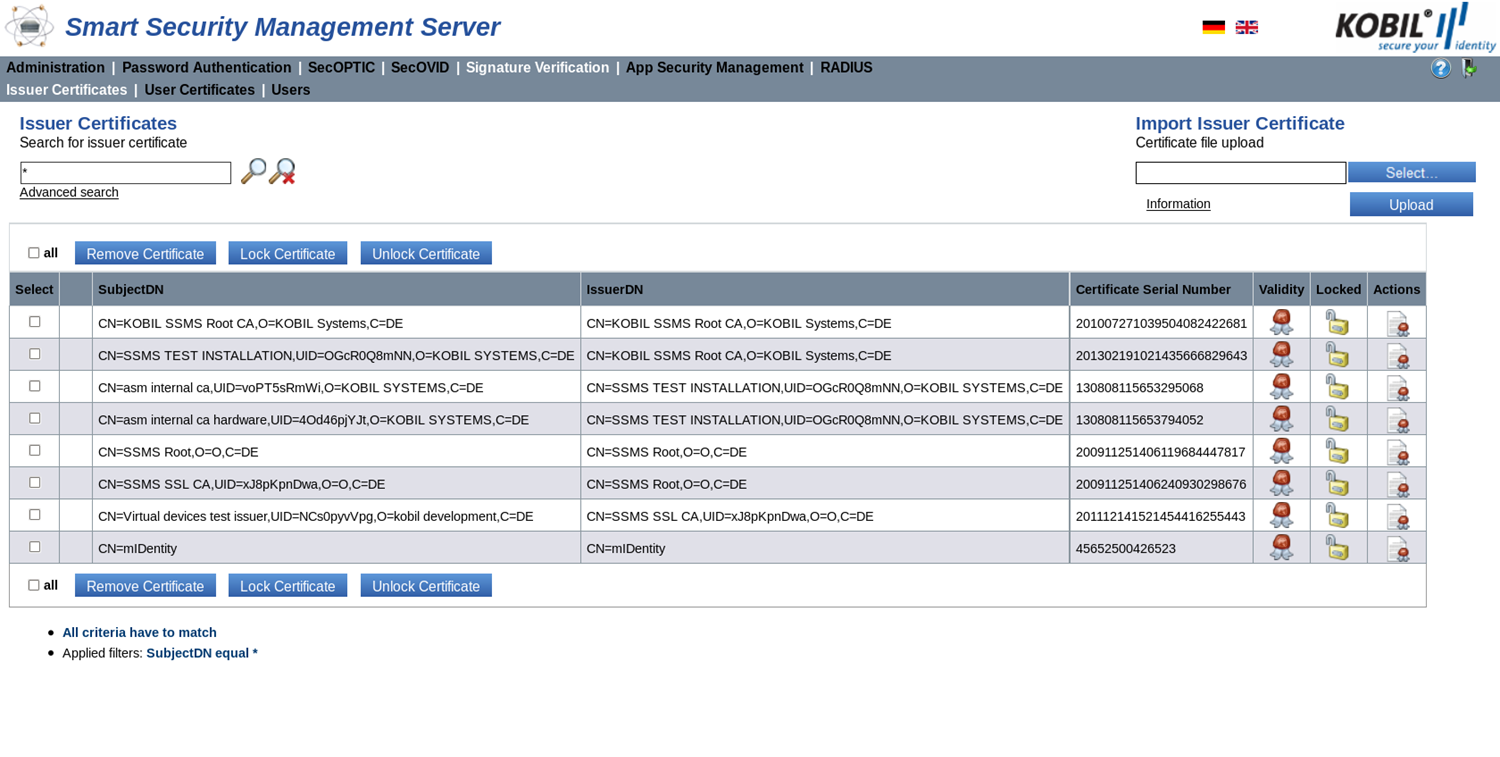Screen dimensions: 1500x757
Task: Open the Advanced search link
Action: click(x=69, y=192)
